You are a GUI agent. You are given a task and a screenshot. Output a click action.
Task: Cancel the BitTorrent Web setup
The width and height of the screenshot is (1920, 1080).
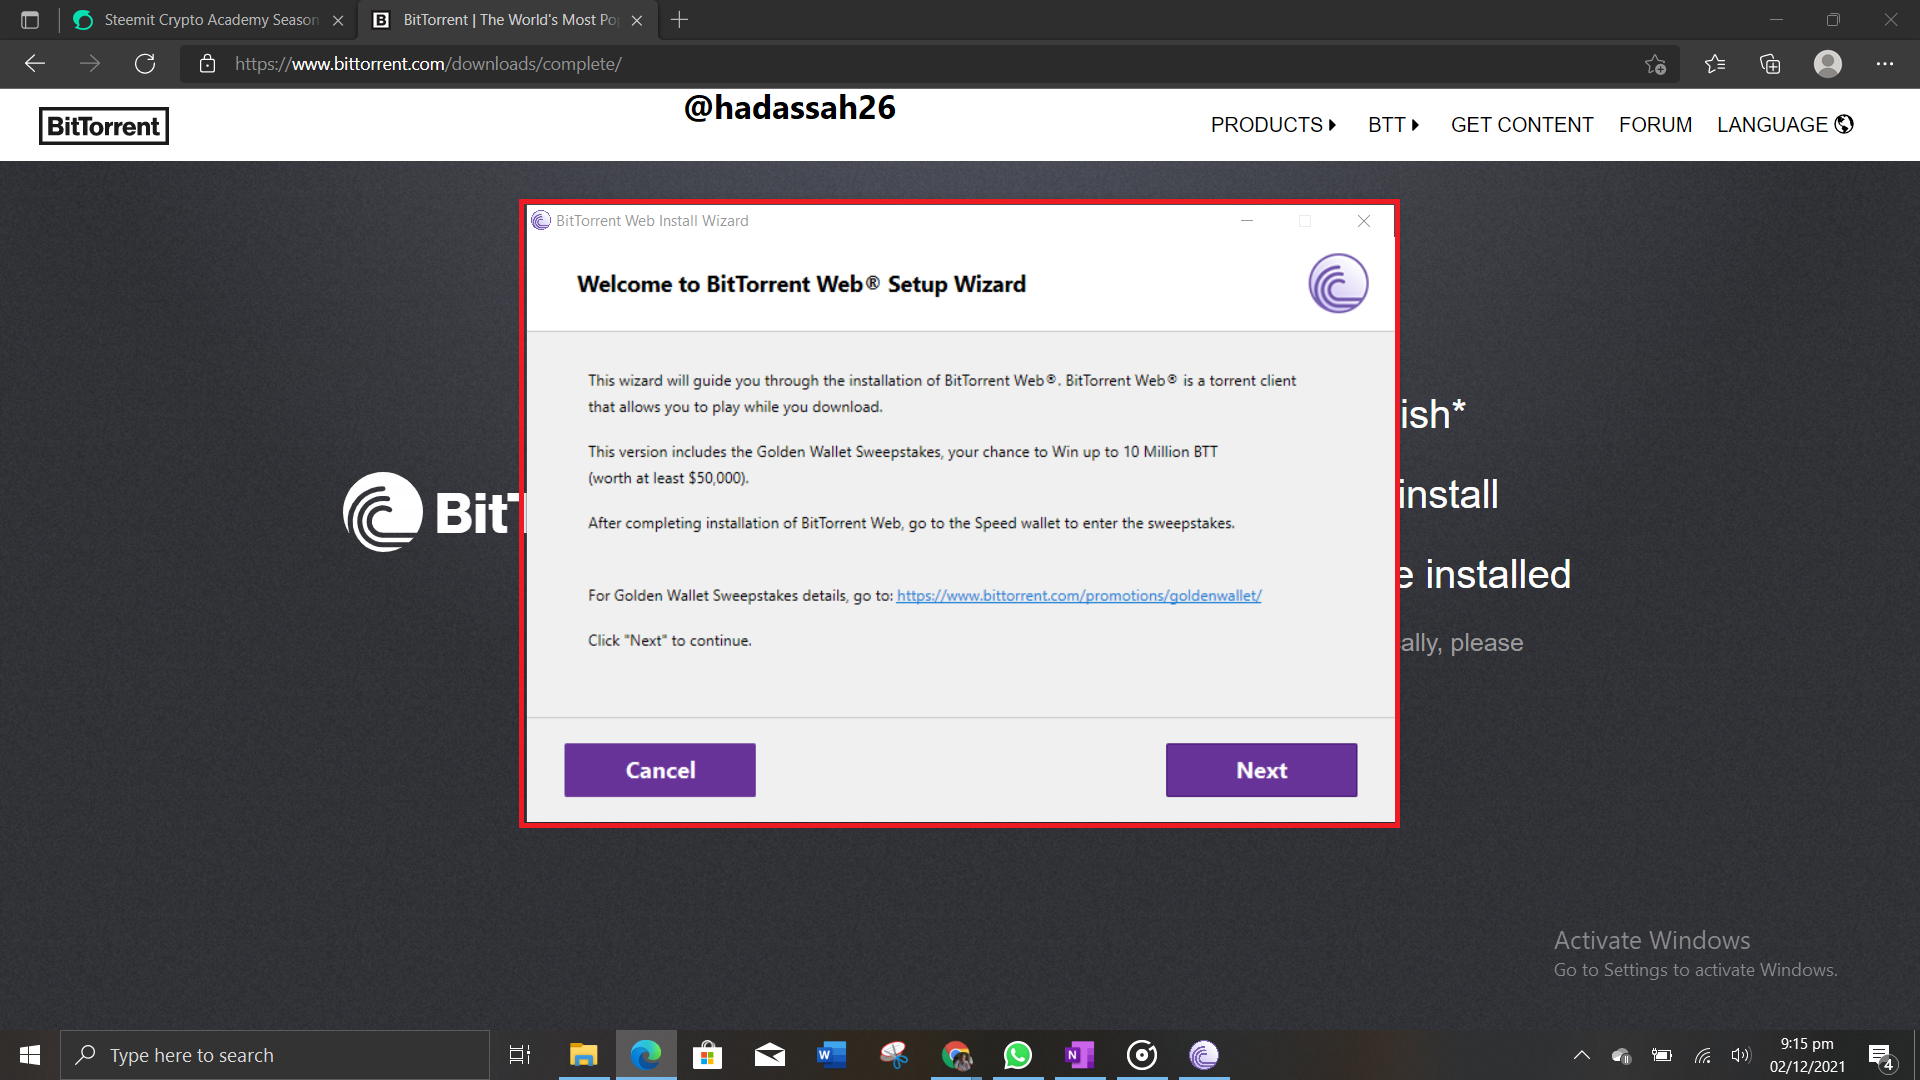click(660, 770)
